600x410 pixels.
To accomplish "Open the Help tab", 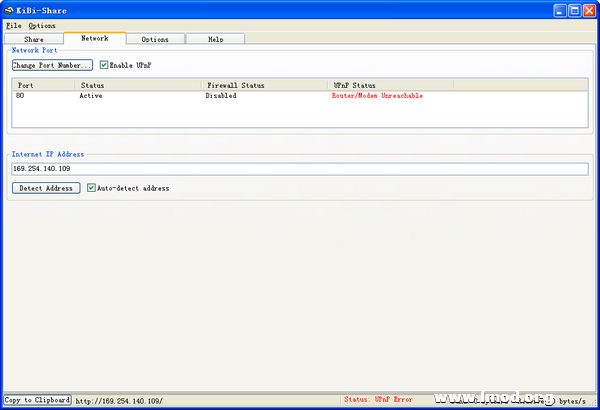I will 215,39.
